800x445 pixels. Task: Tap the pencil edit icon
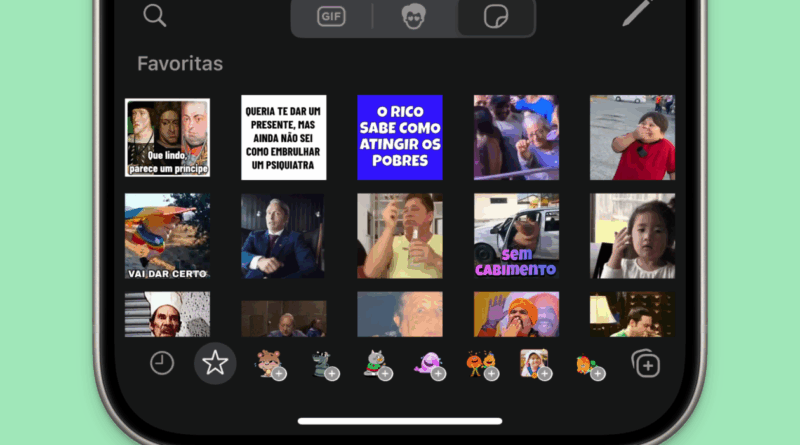pos(637,12)
